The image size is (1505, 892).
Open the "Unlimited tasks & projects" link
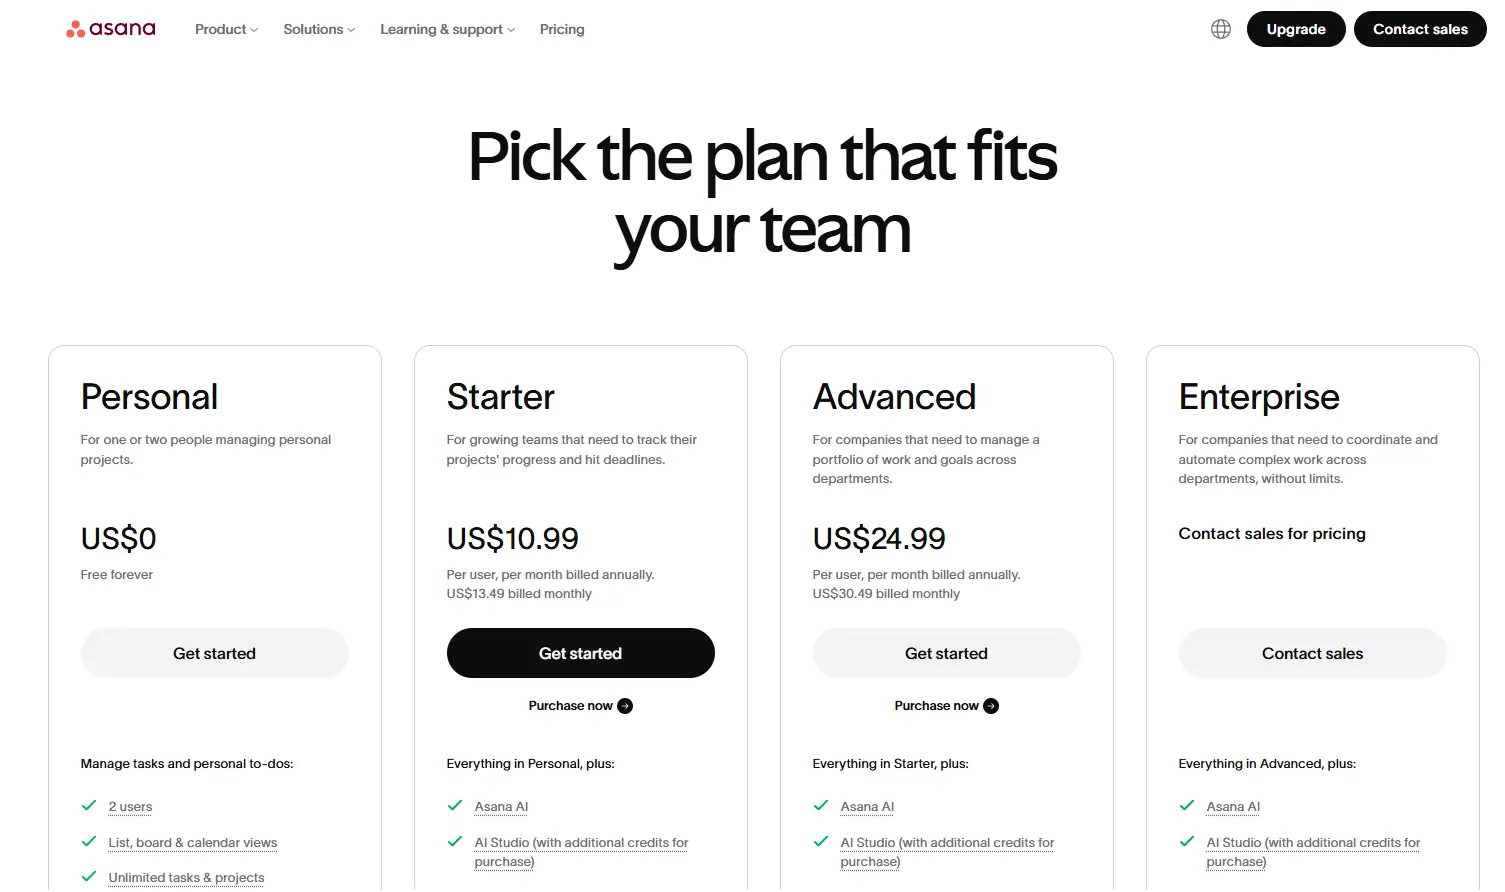click(185, 877)
